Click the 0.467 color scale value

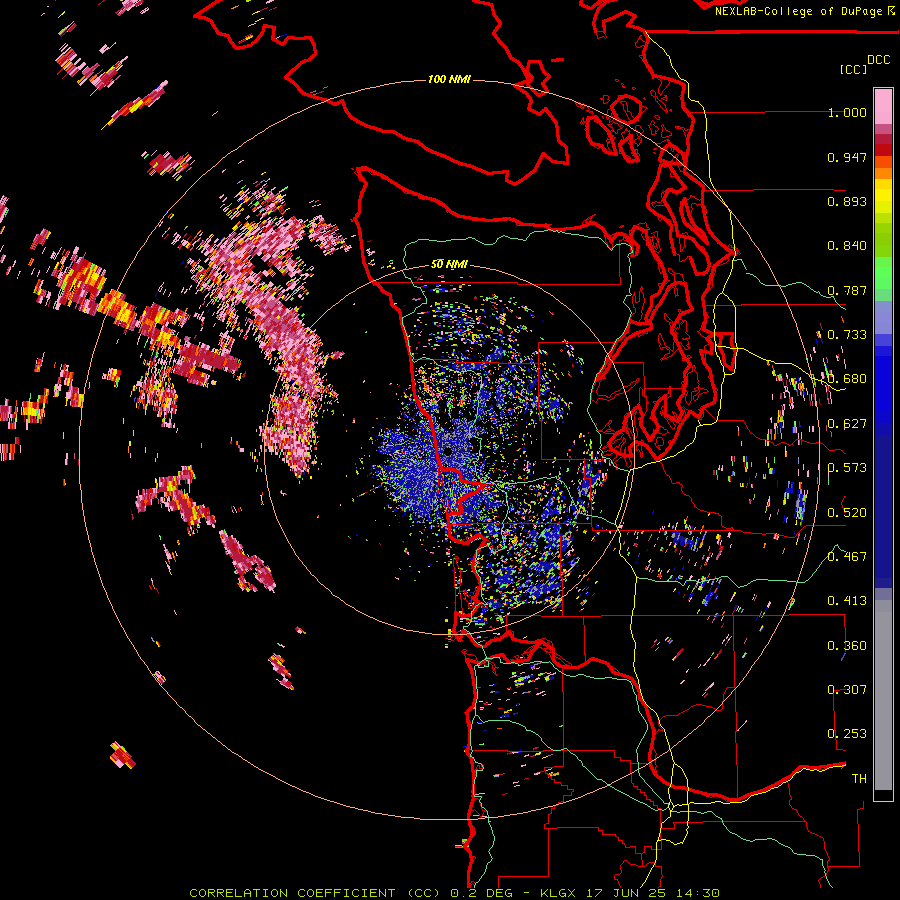[847, 556]
